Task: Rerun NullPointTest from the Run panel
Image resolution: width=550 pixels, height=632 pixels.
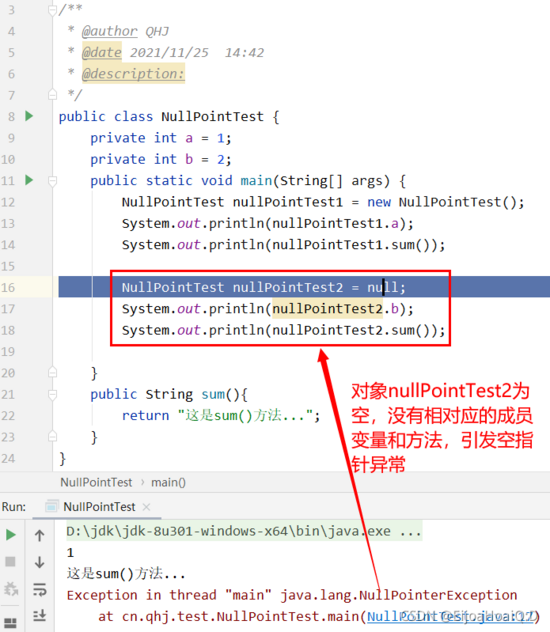Action: (x=11, y=535)
